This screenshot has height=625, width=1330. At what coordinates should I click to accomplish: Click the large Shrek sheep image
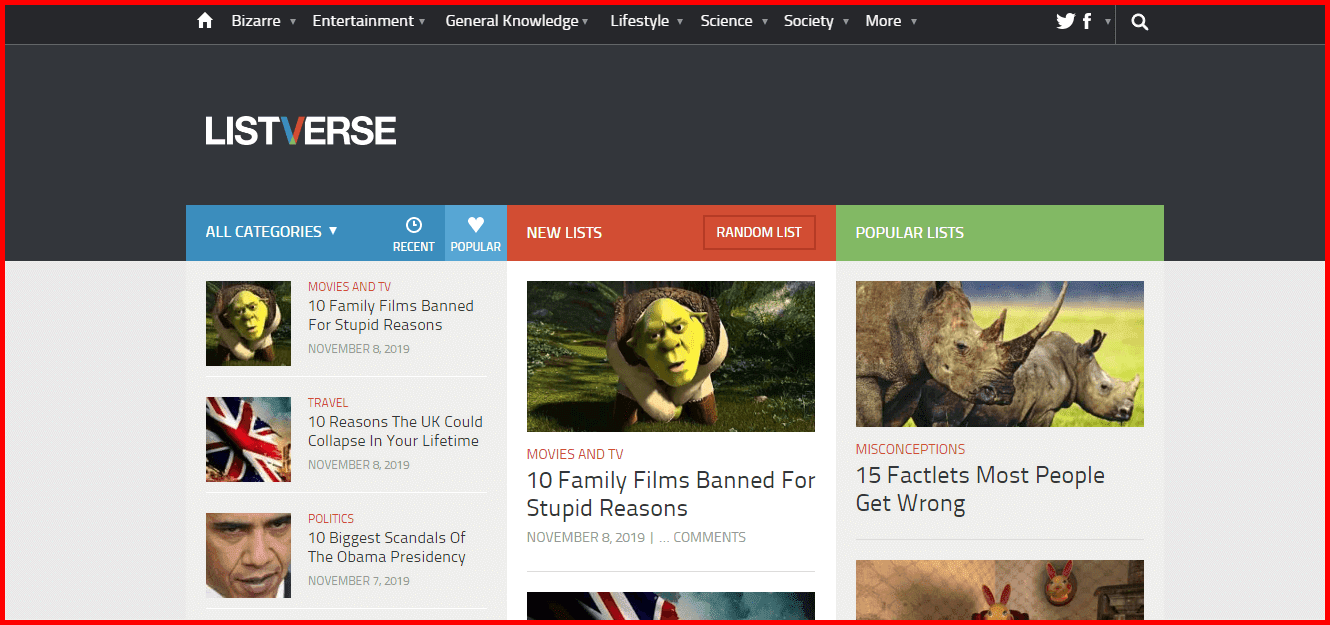point(671,356)
